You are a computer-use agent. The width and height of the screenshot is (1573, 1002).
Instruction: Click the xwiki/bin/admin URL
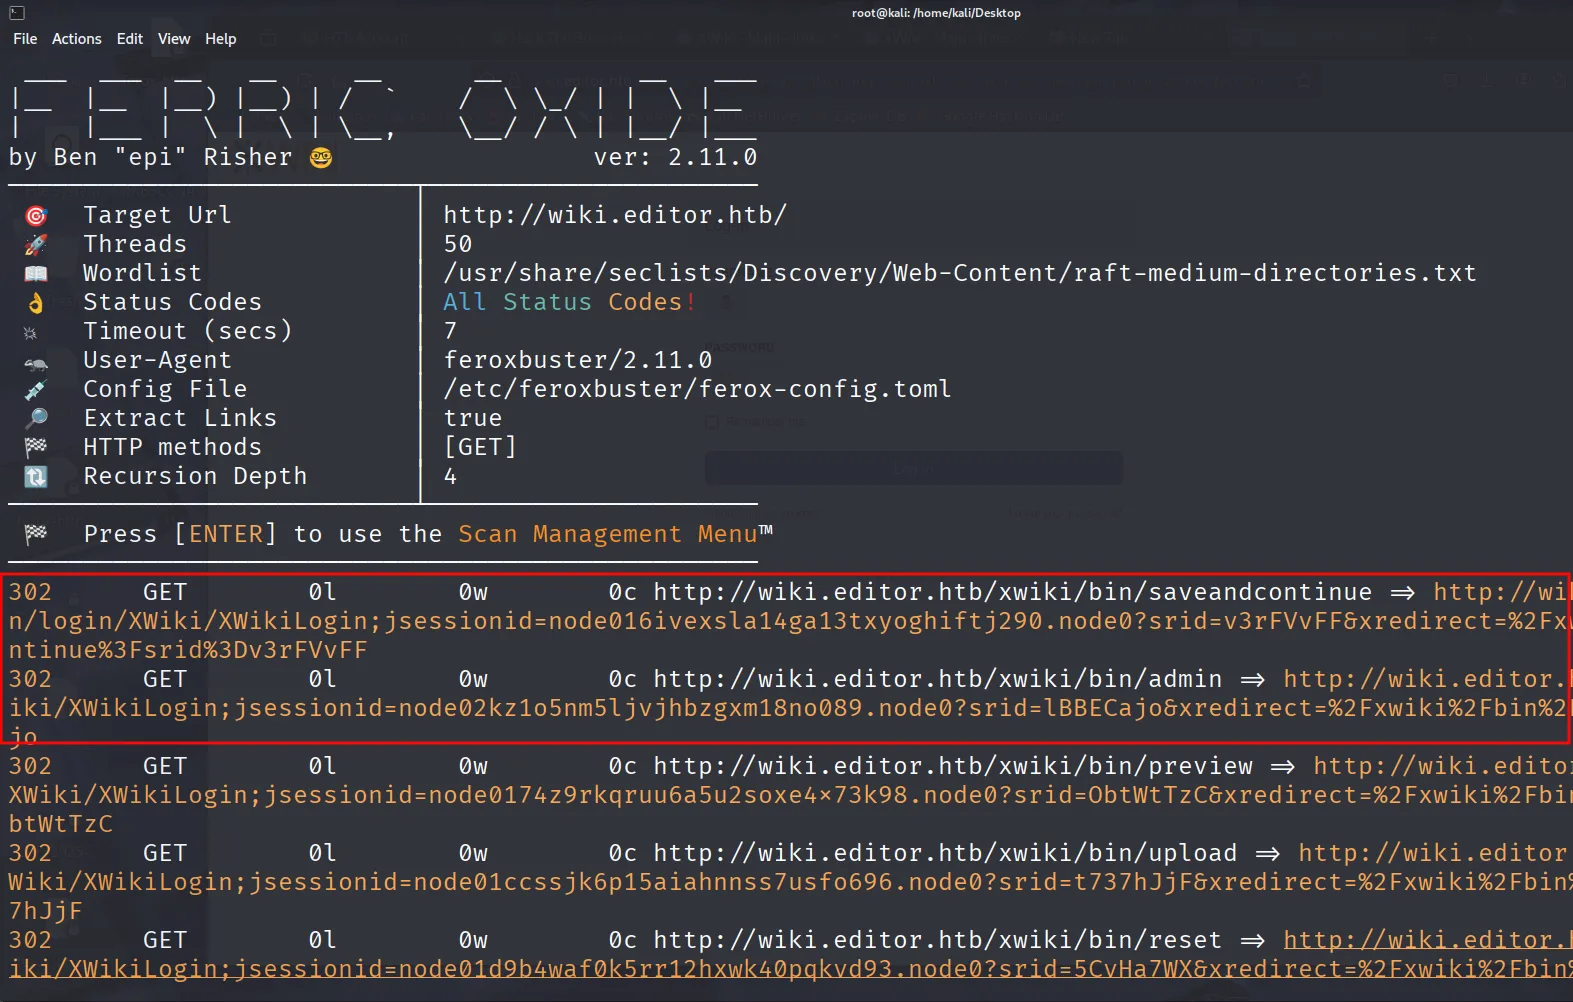click(938, 679)
